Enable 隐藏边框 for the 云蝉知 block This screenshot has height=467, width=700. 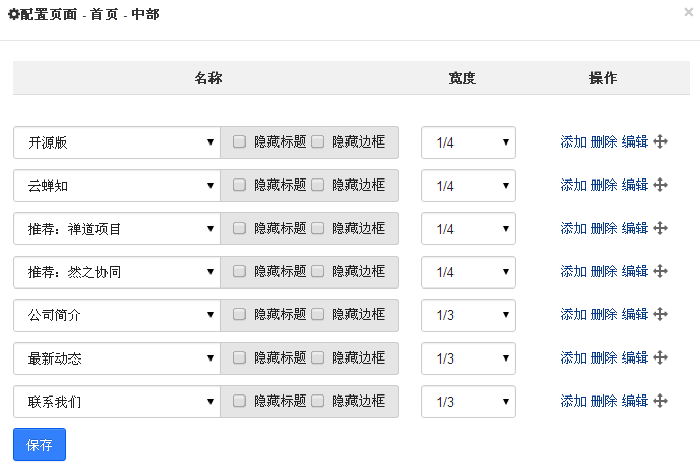318,185
